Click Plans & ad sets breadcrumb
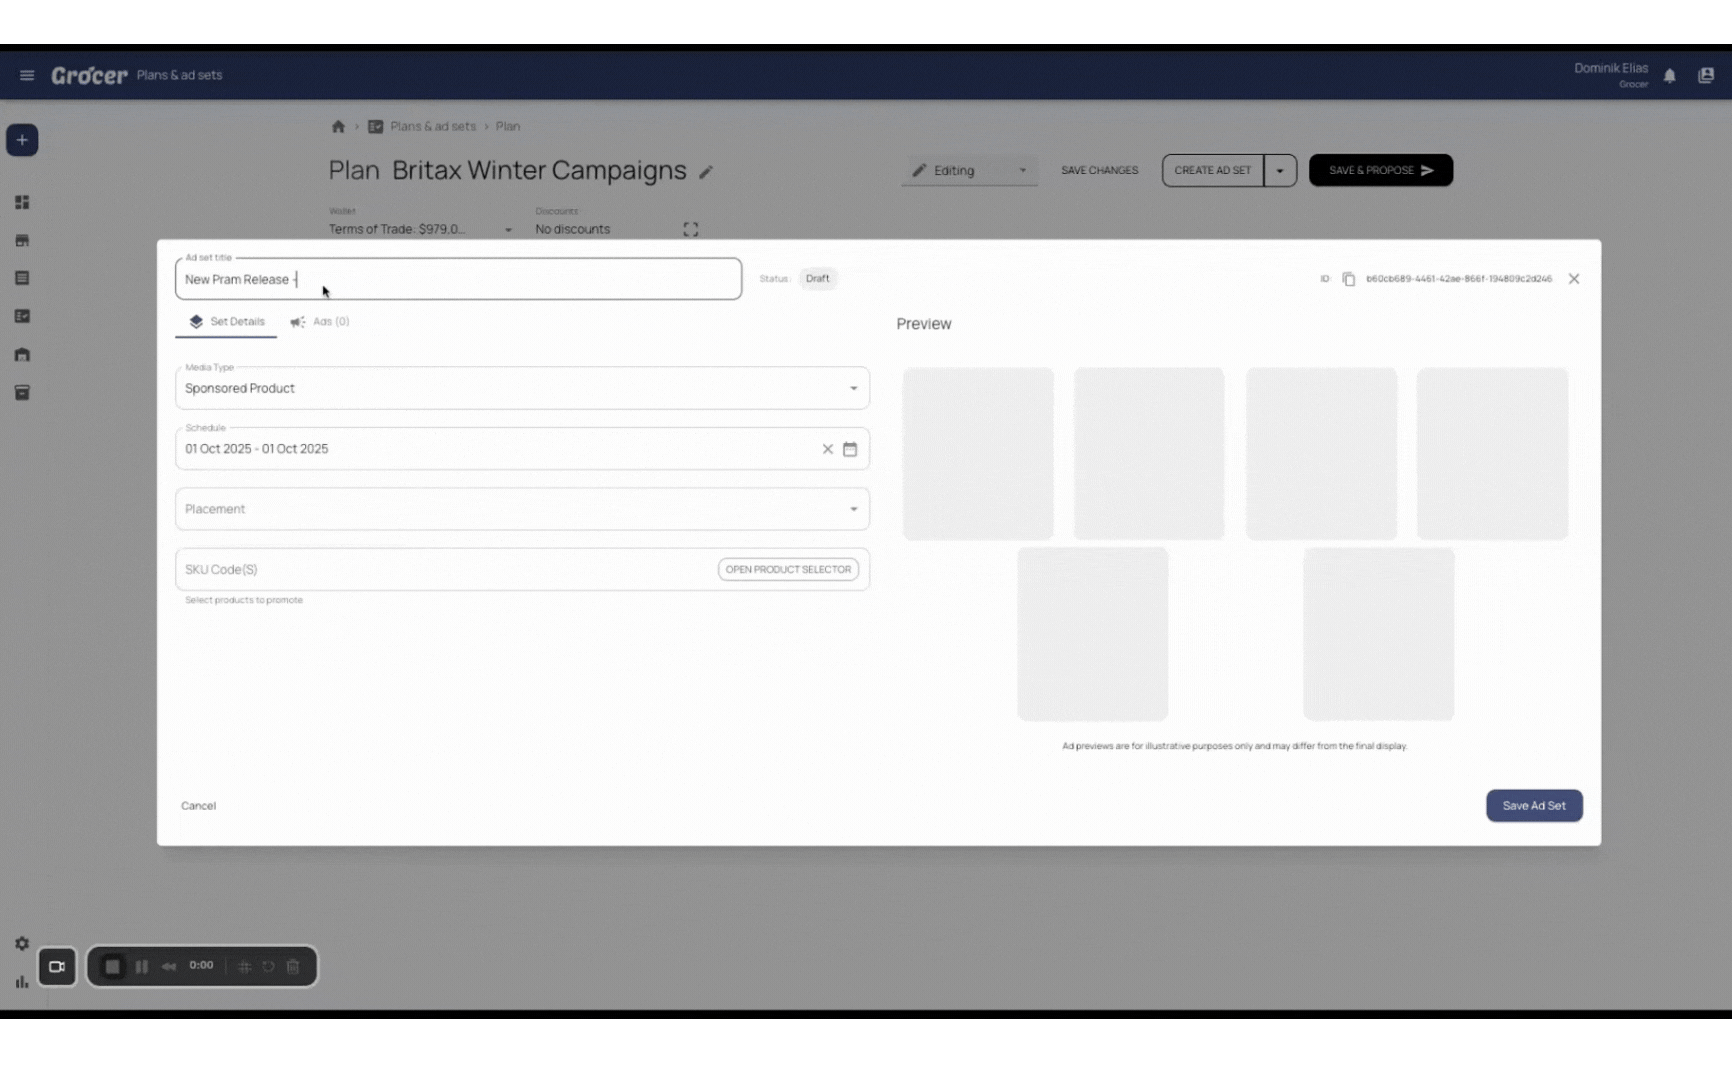The width and height of the screenshot is (1732, 1080). [x=433, y=126]
